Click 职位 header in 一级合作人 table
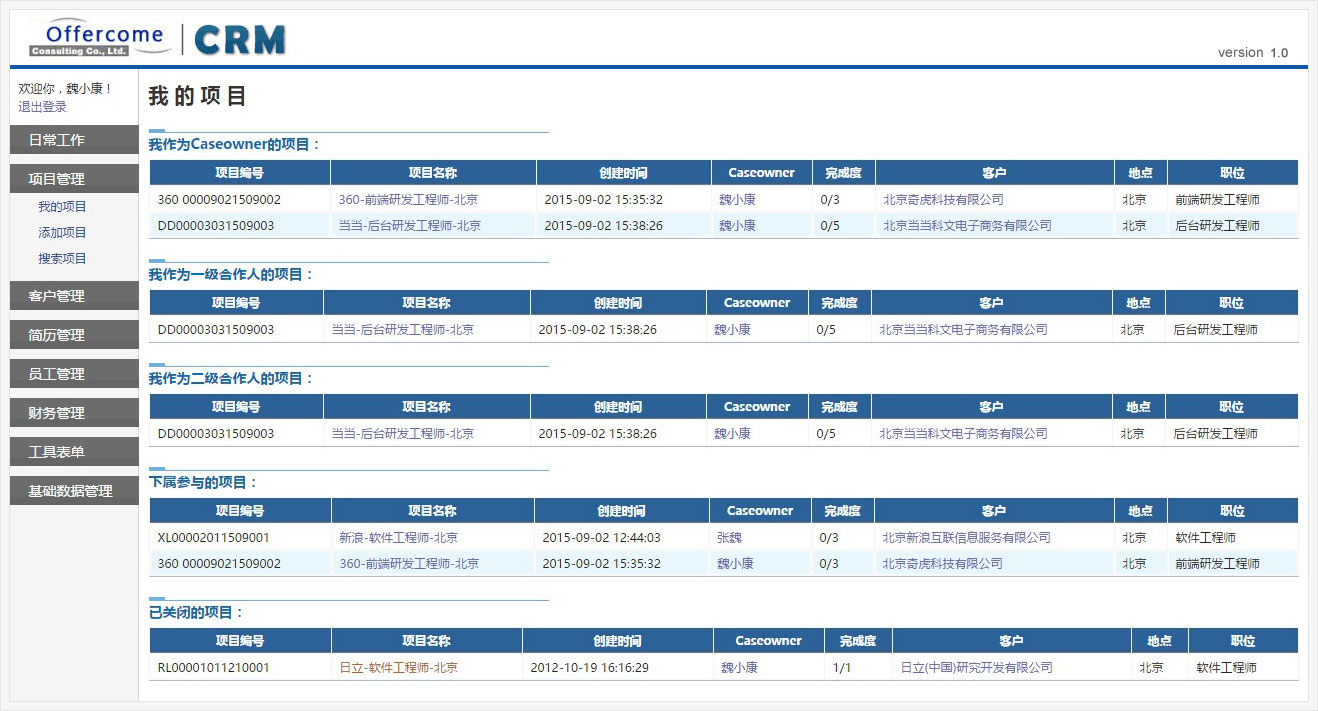This screenshot has width=1318, height=711. (1232, 303)
